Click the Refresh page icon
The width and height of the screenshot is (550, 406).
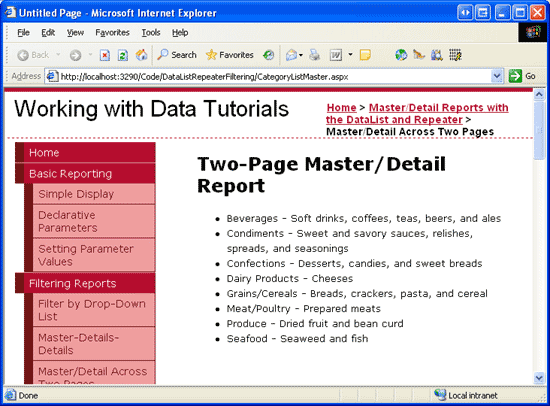click(x=123, y=55)
